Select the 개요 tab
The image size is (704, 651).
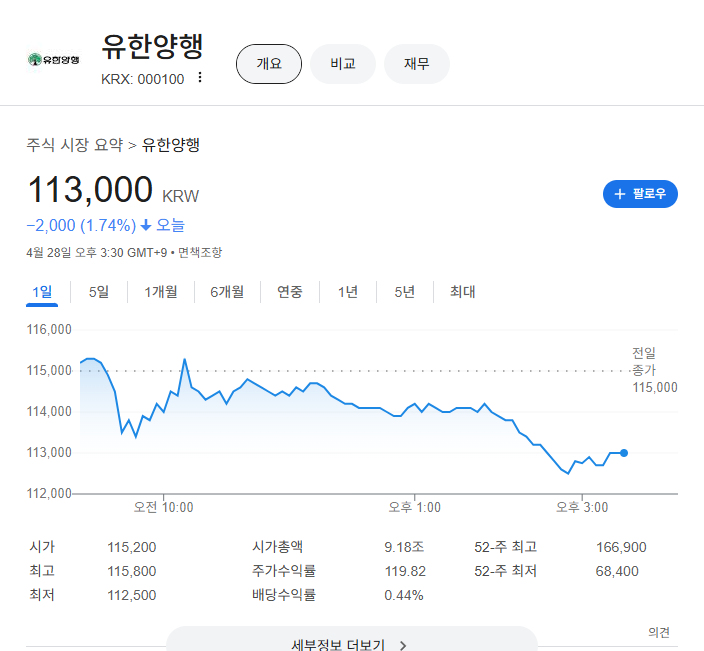(269, 64)
